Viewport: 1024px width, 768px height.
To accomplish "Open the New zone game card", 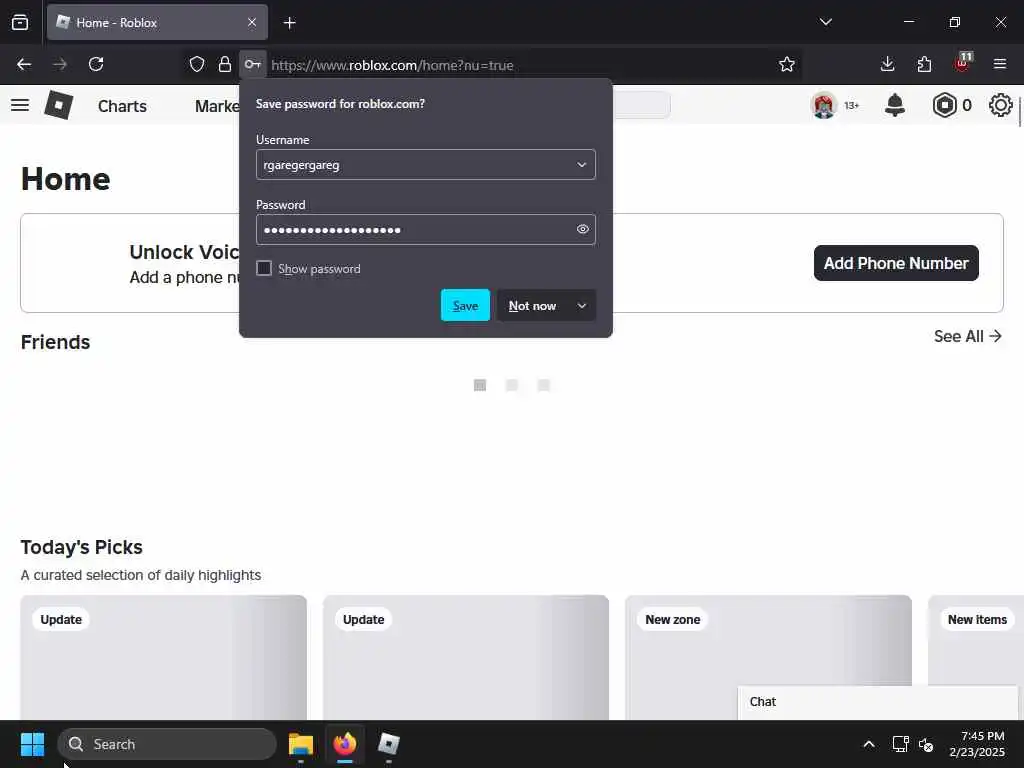I will coord(768,657).
